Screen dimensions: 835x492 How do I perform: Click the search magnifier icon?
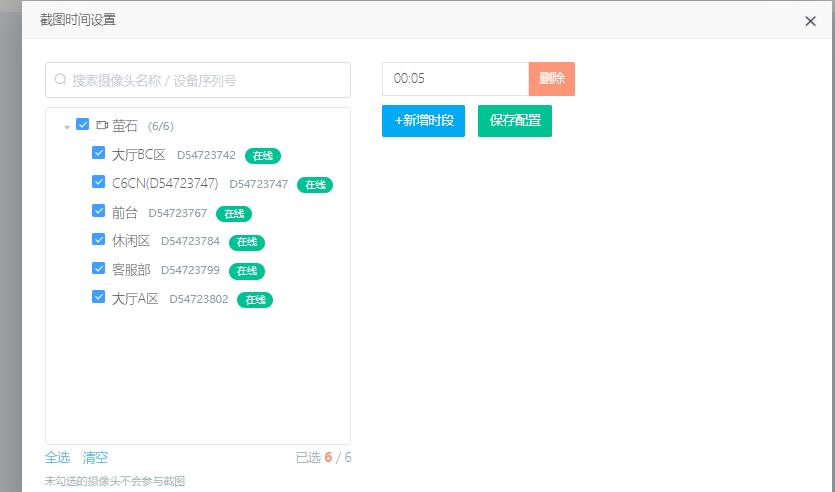pyautogui.click(x=60, y=79)
